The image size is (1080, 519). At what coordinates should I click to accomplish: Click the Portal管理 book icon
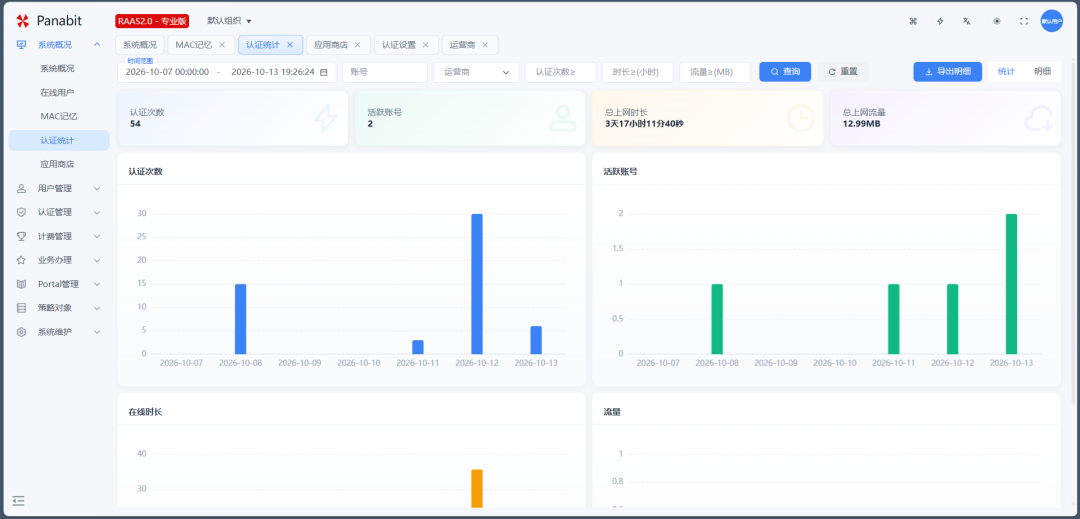click(21, 284)
